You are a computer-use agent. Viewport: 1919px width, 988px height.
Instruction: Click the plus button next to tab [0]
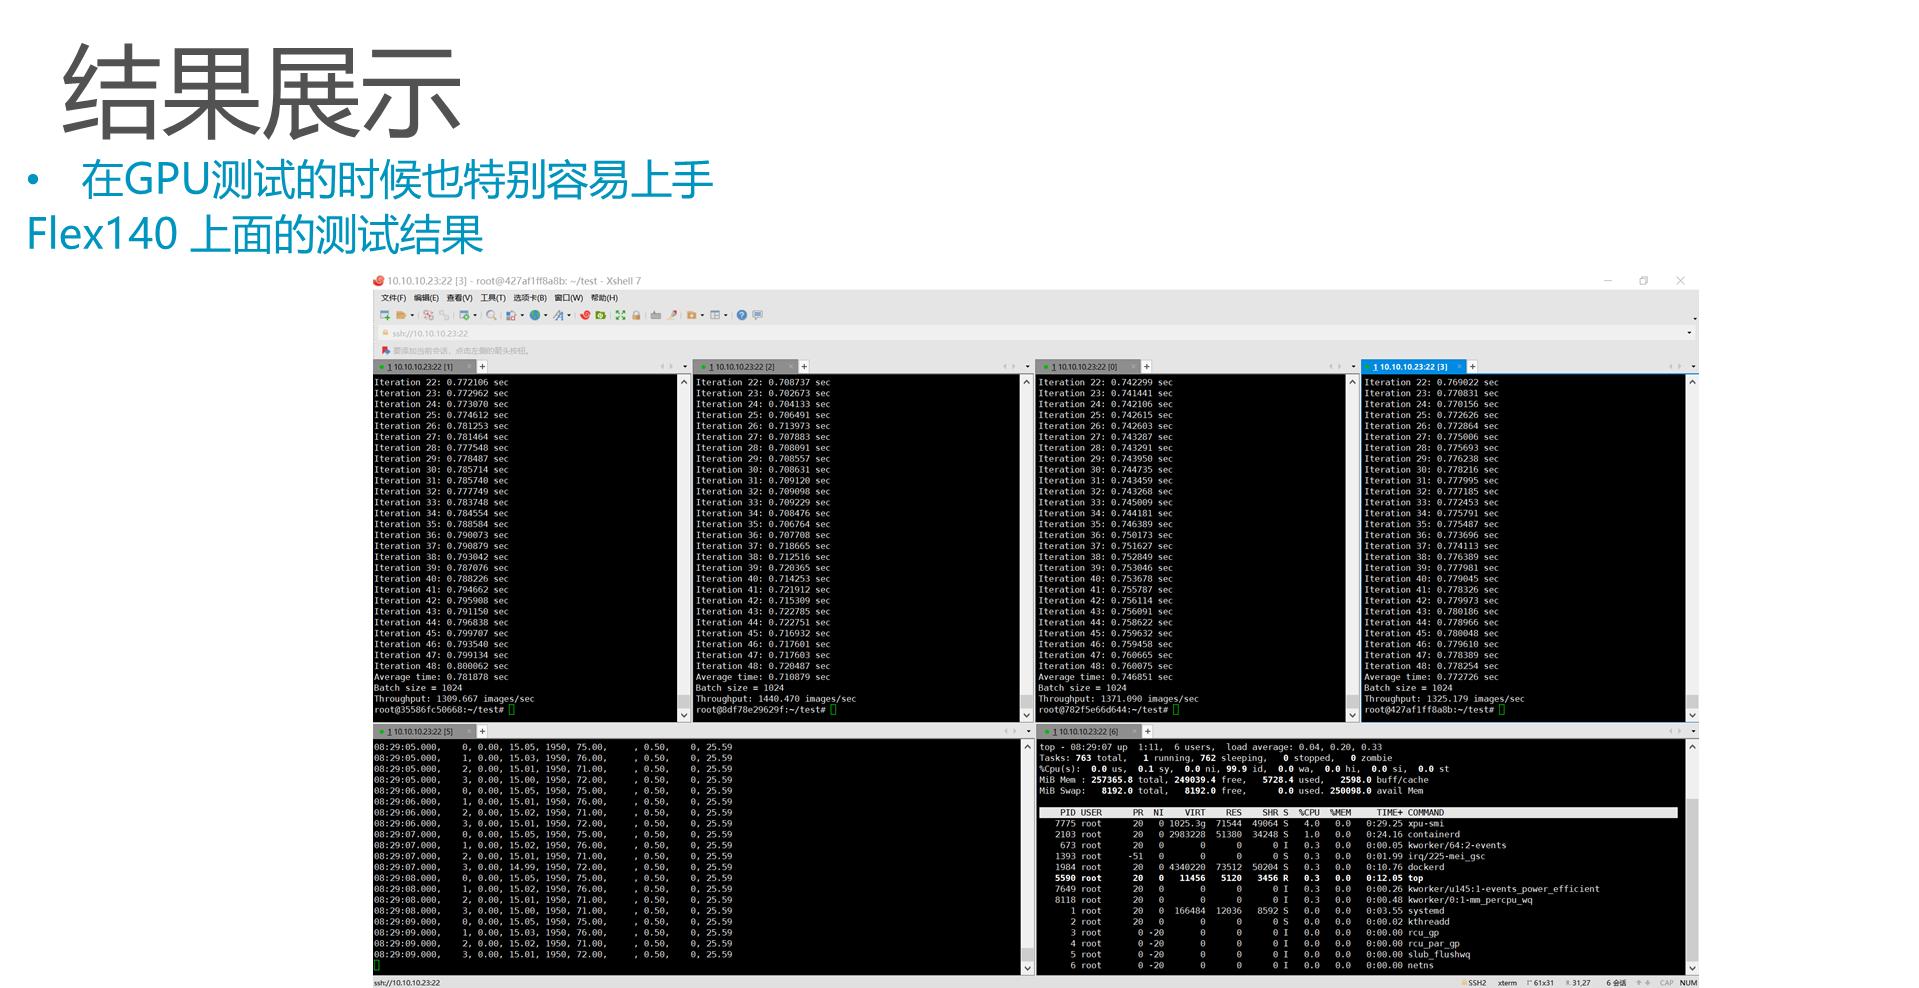point(1146,366)
